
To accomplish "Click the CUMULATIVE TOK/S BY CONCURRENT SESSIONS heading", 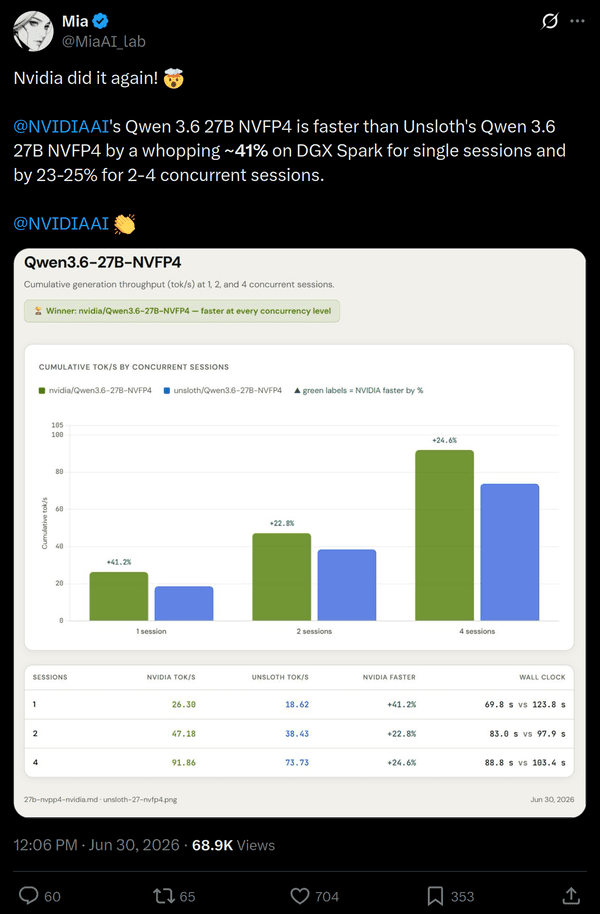I will (134, 367).
